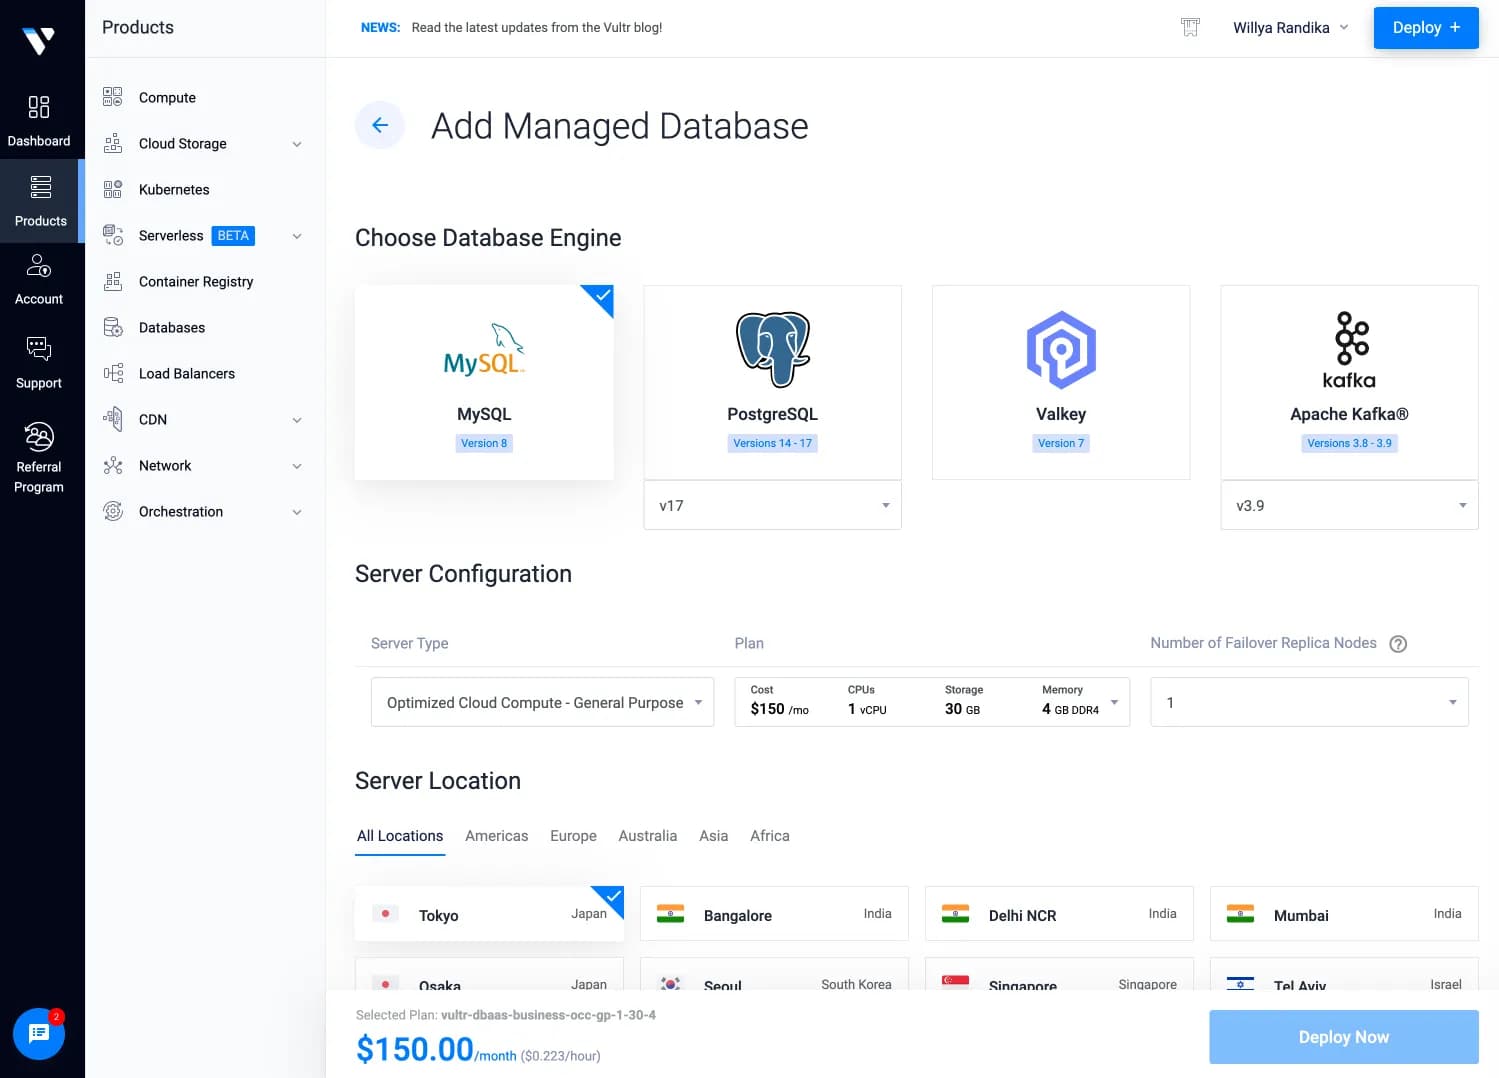Click the Deploy Now button
This screenshot has width=1499, height=1078.
point(1343,1037)
